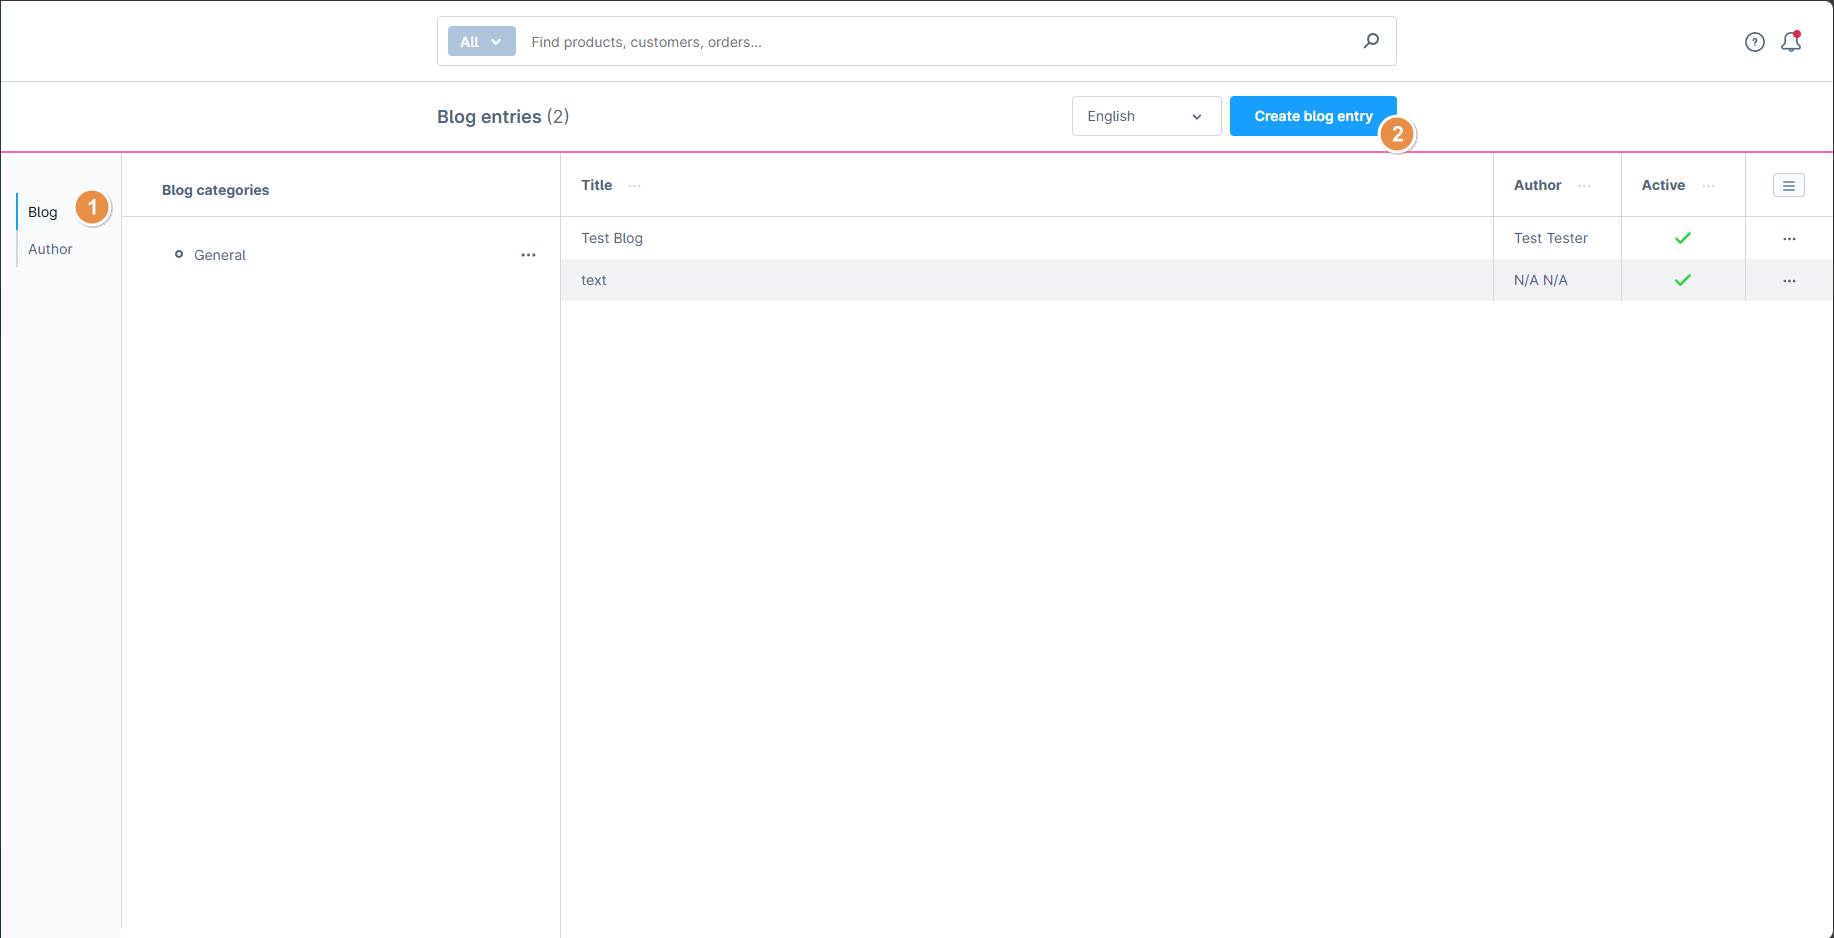
Task: Open the English language dropdown
Action: [1146, 116]
